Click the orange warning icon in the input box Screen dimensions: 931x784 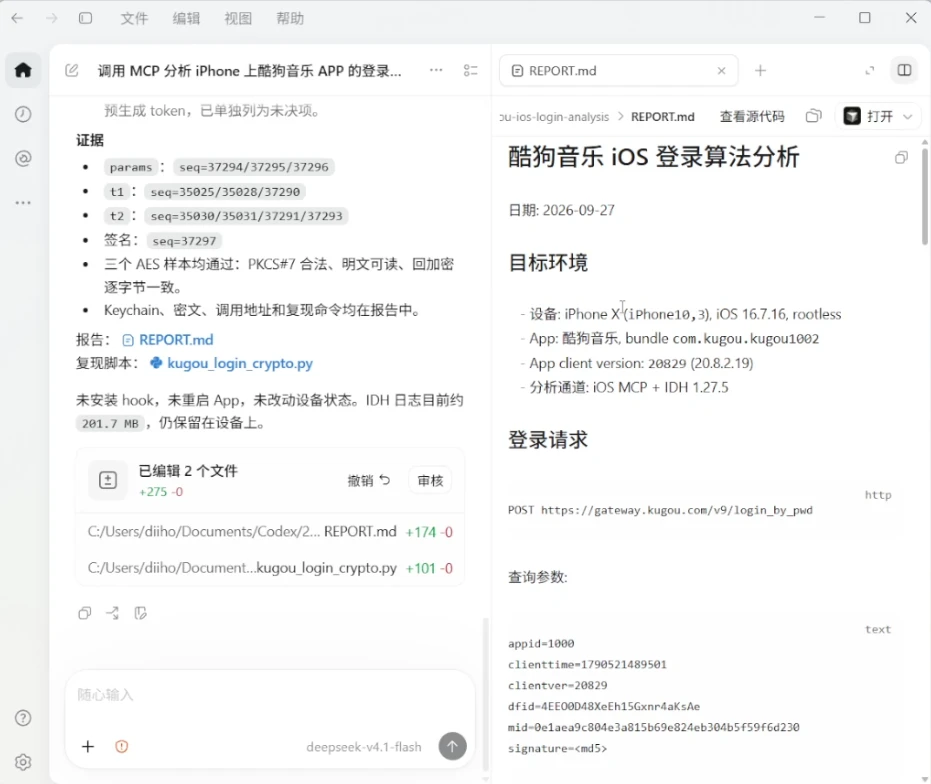tap(122, 747)
